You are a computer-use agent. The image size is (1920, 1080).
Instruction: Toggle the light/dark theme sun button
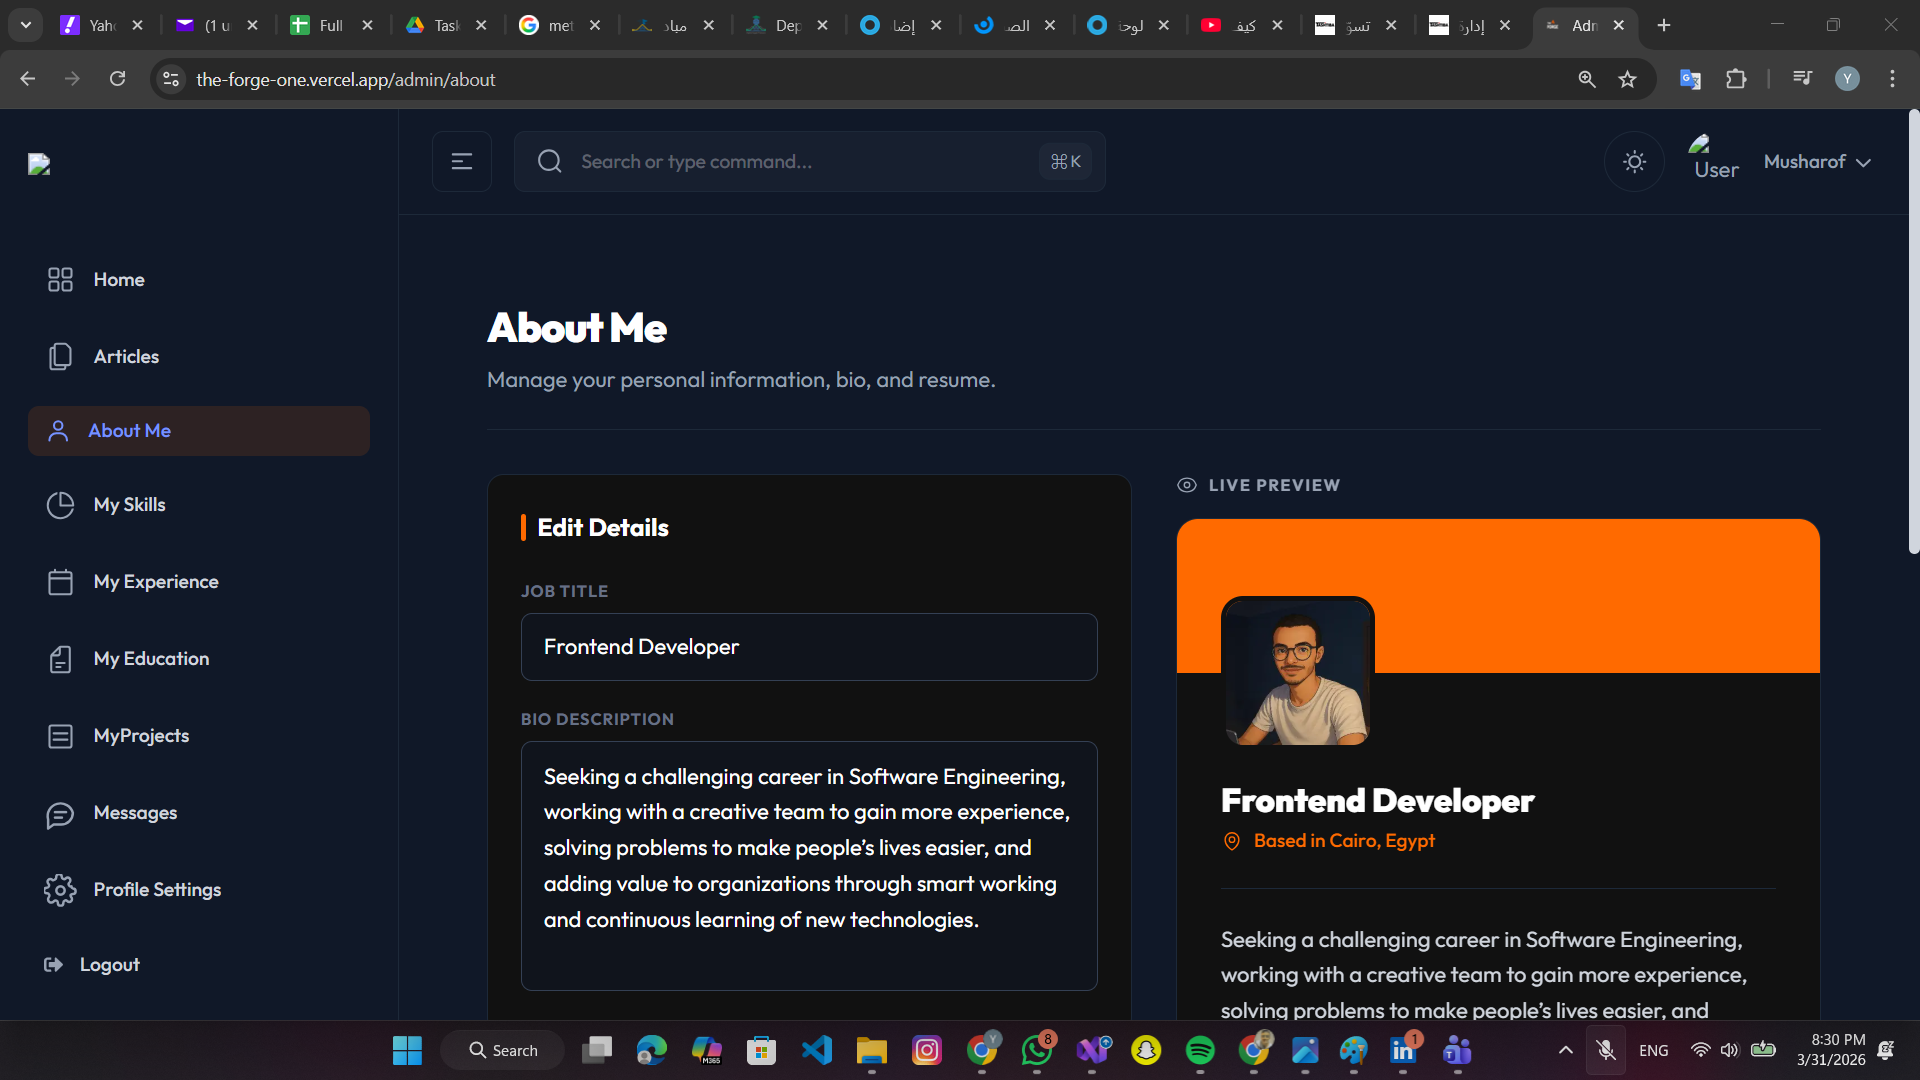pos(1634,161)
